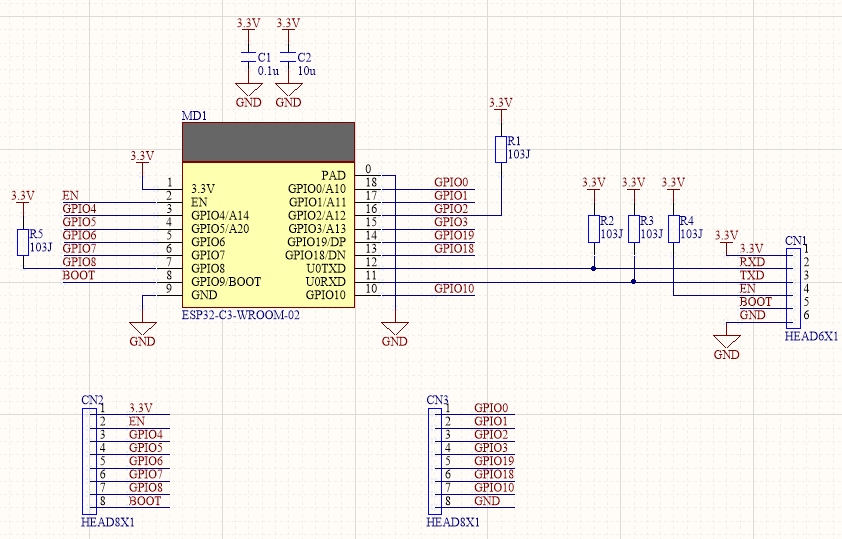The image size is (842, 539).
Task: Click the GND symbol near connector CN1
Action: [727, 347]
